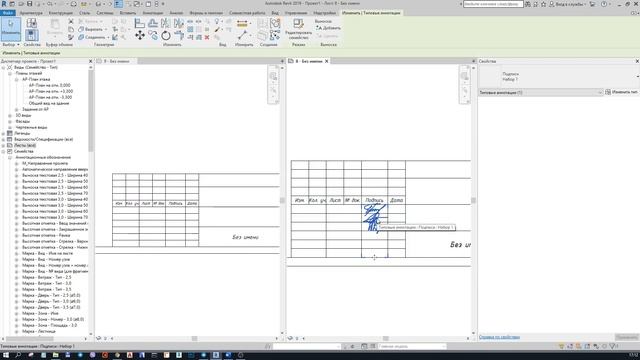Click Edit Type (Изменить тип) button
Screen dimensions: 640x360
pyautogui.click(x=622, y=92)
